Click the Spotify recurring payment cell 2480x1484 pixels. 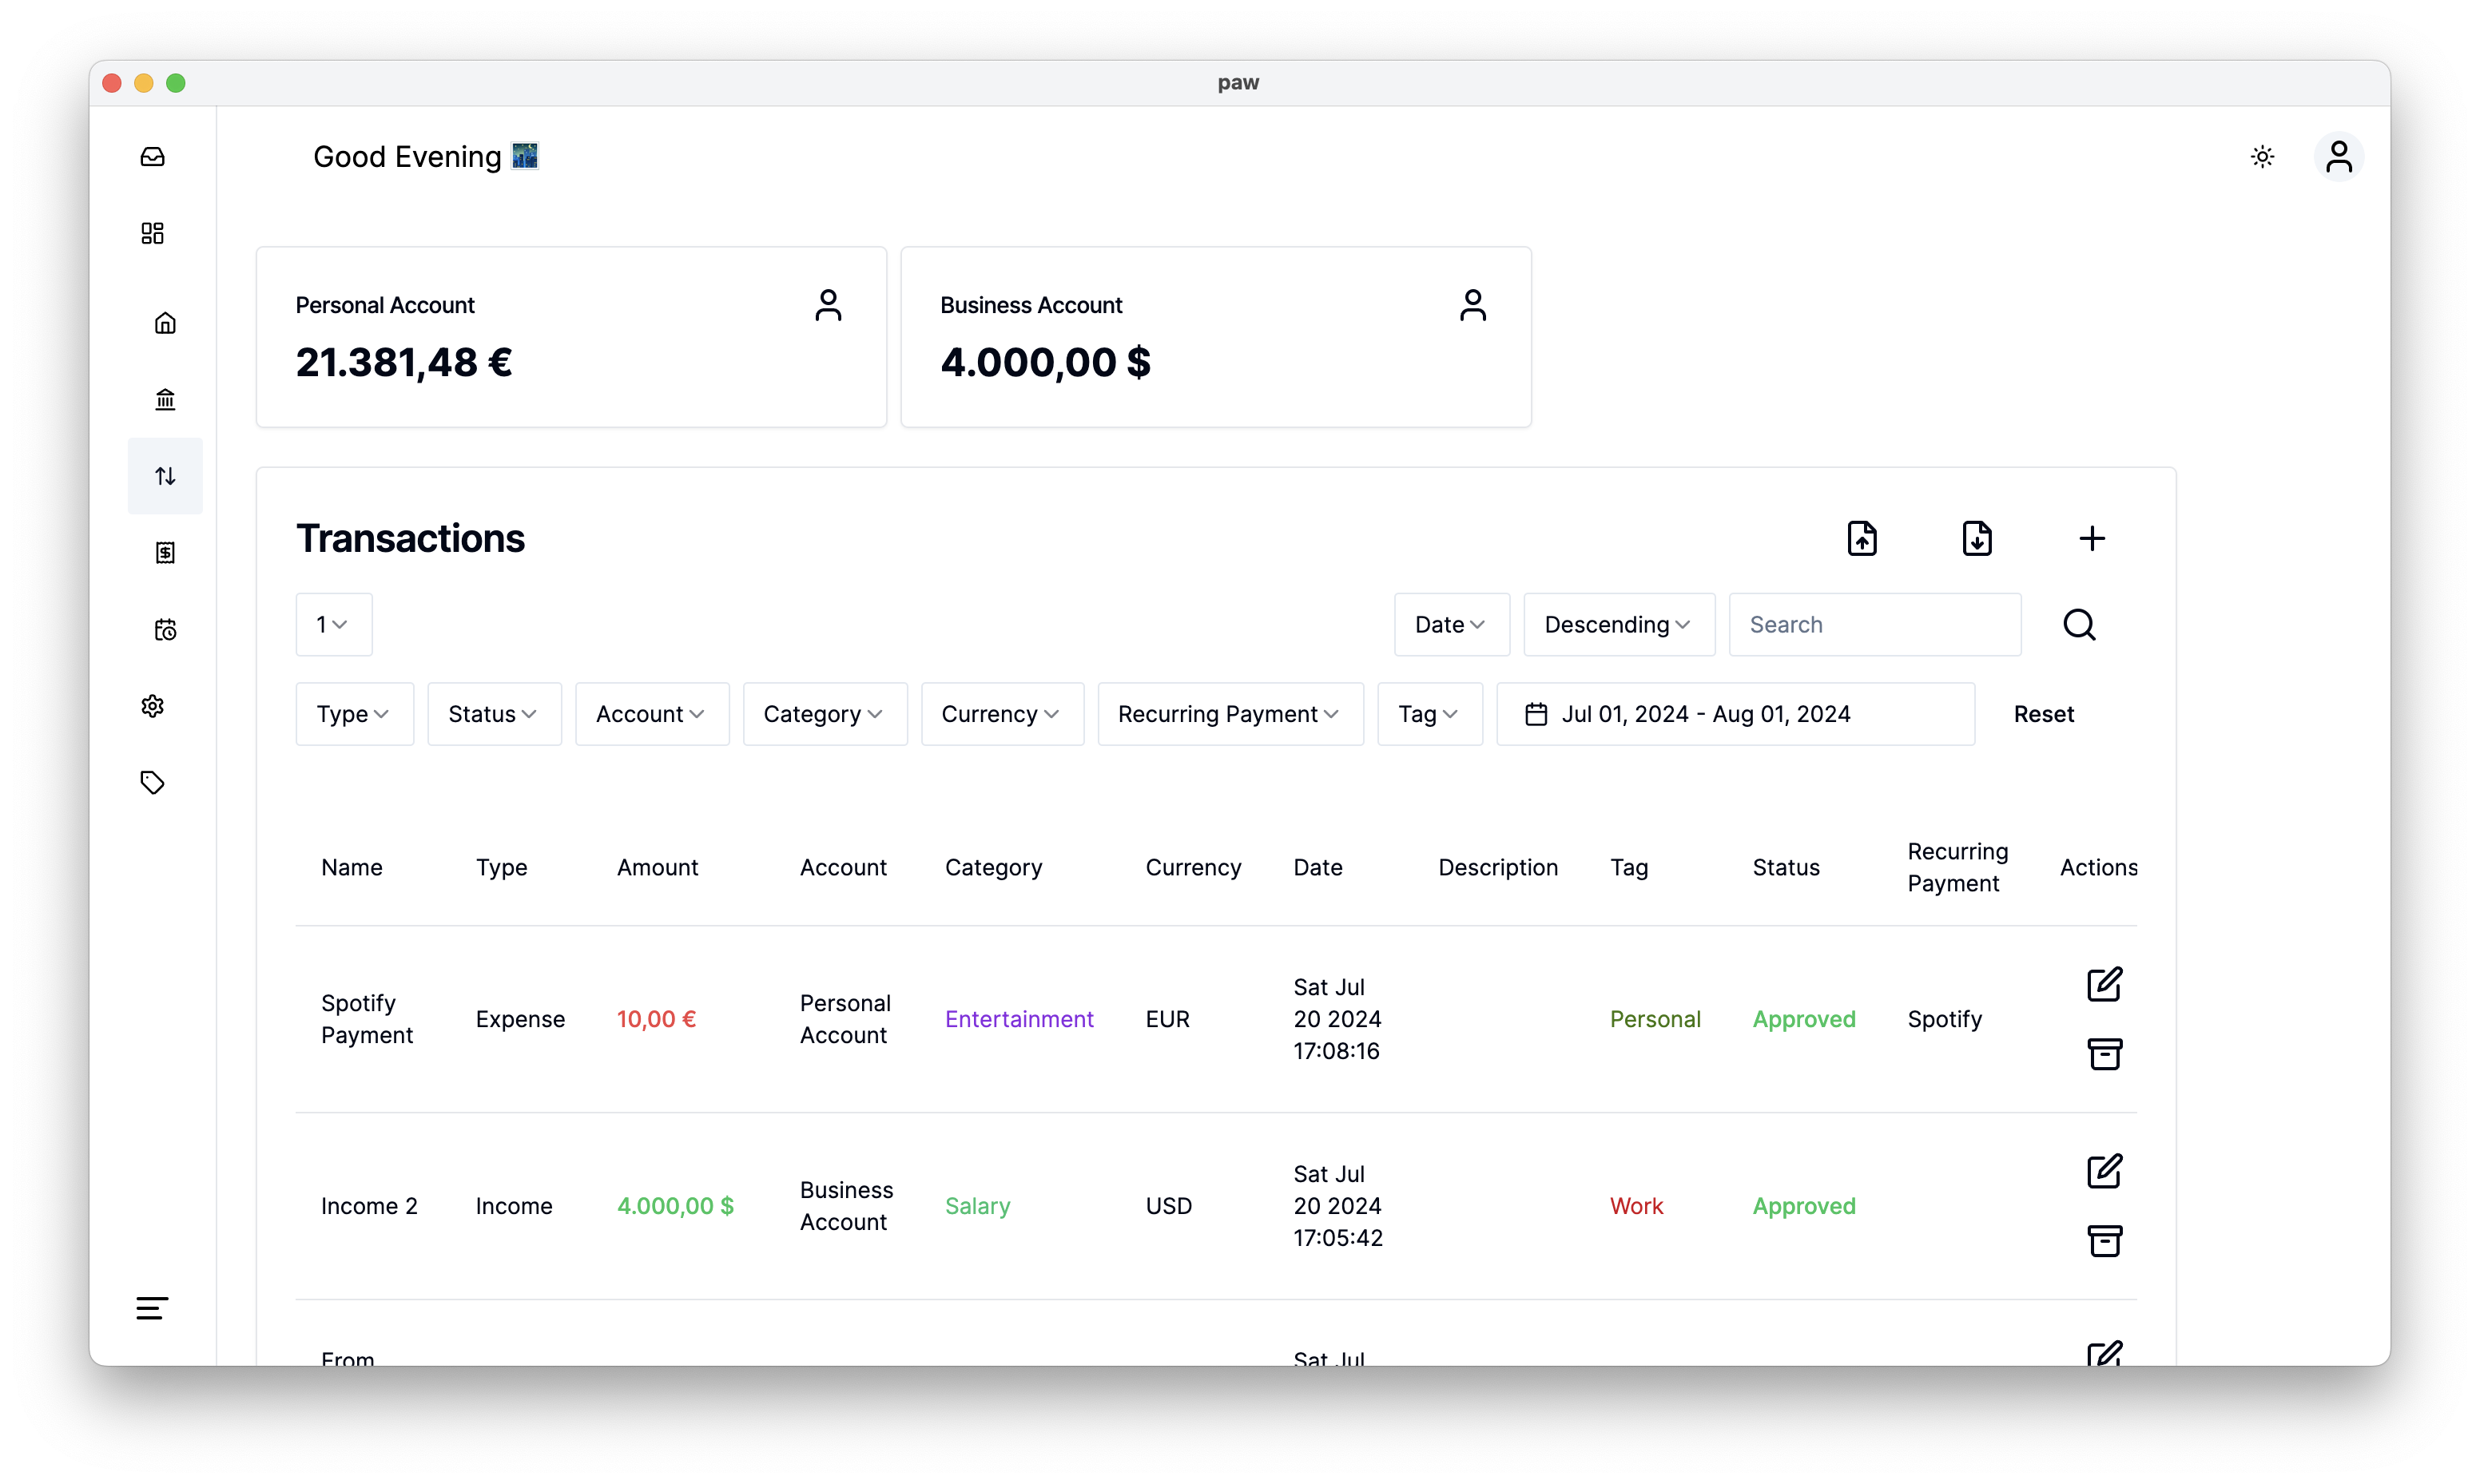pos(1944,1019)
